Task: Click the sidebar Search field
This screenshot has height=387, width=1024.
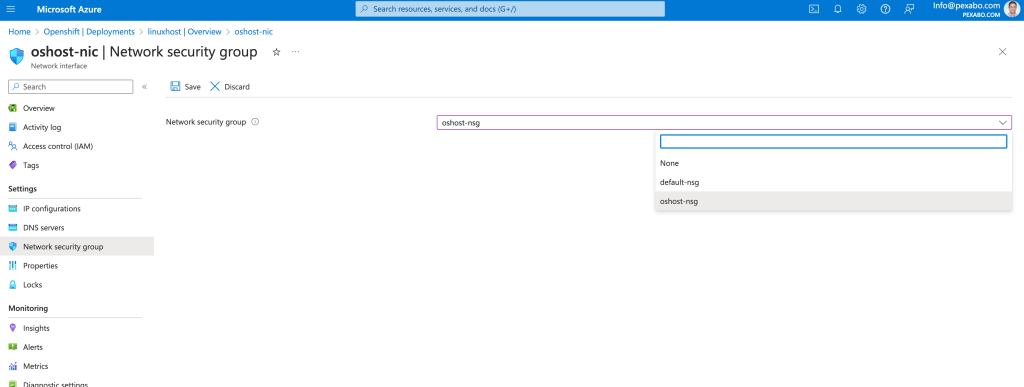Action: (71, 87)
